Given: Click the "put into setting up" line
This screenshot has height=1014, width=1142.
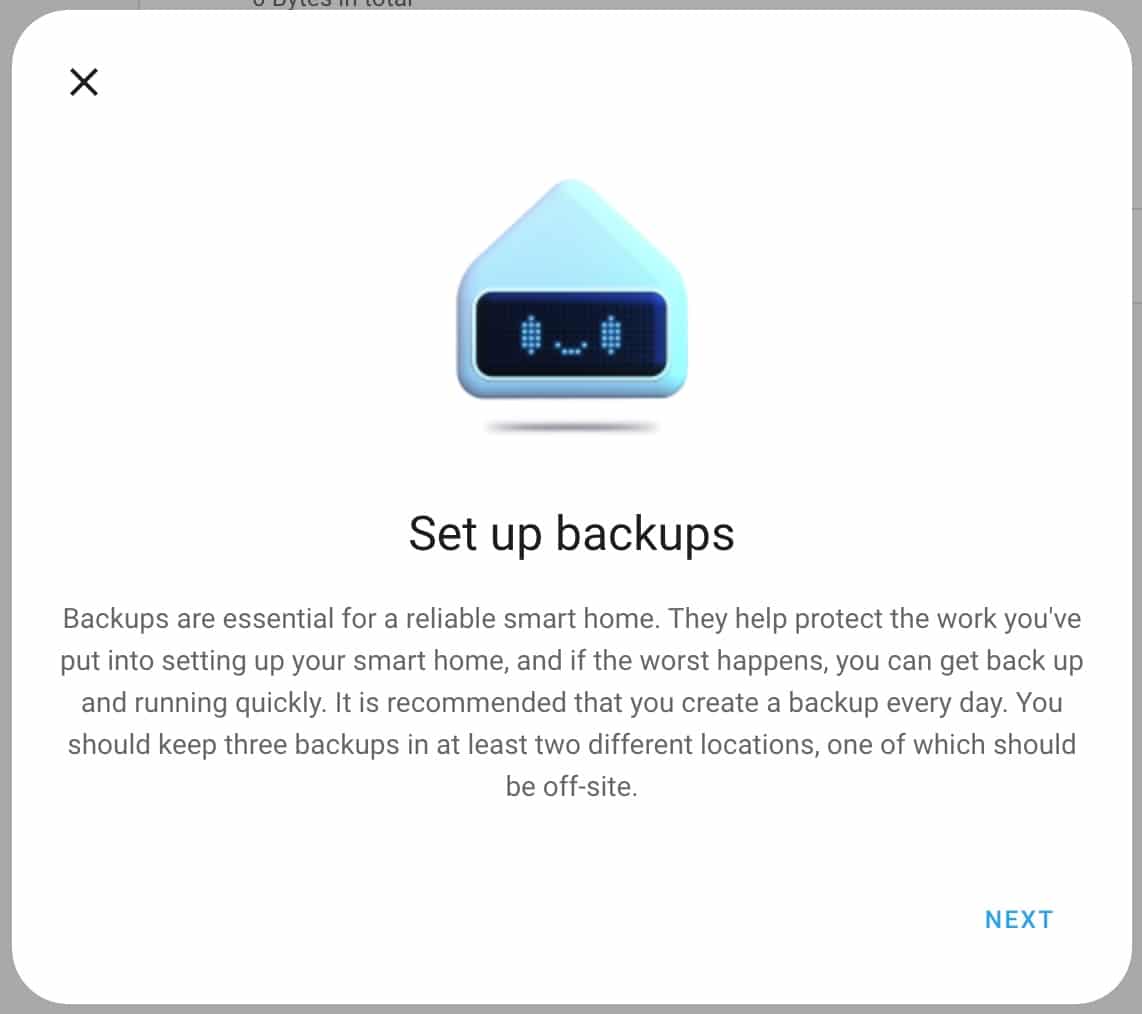Looking at the screenshot, I should pos(572,661).
